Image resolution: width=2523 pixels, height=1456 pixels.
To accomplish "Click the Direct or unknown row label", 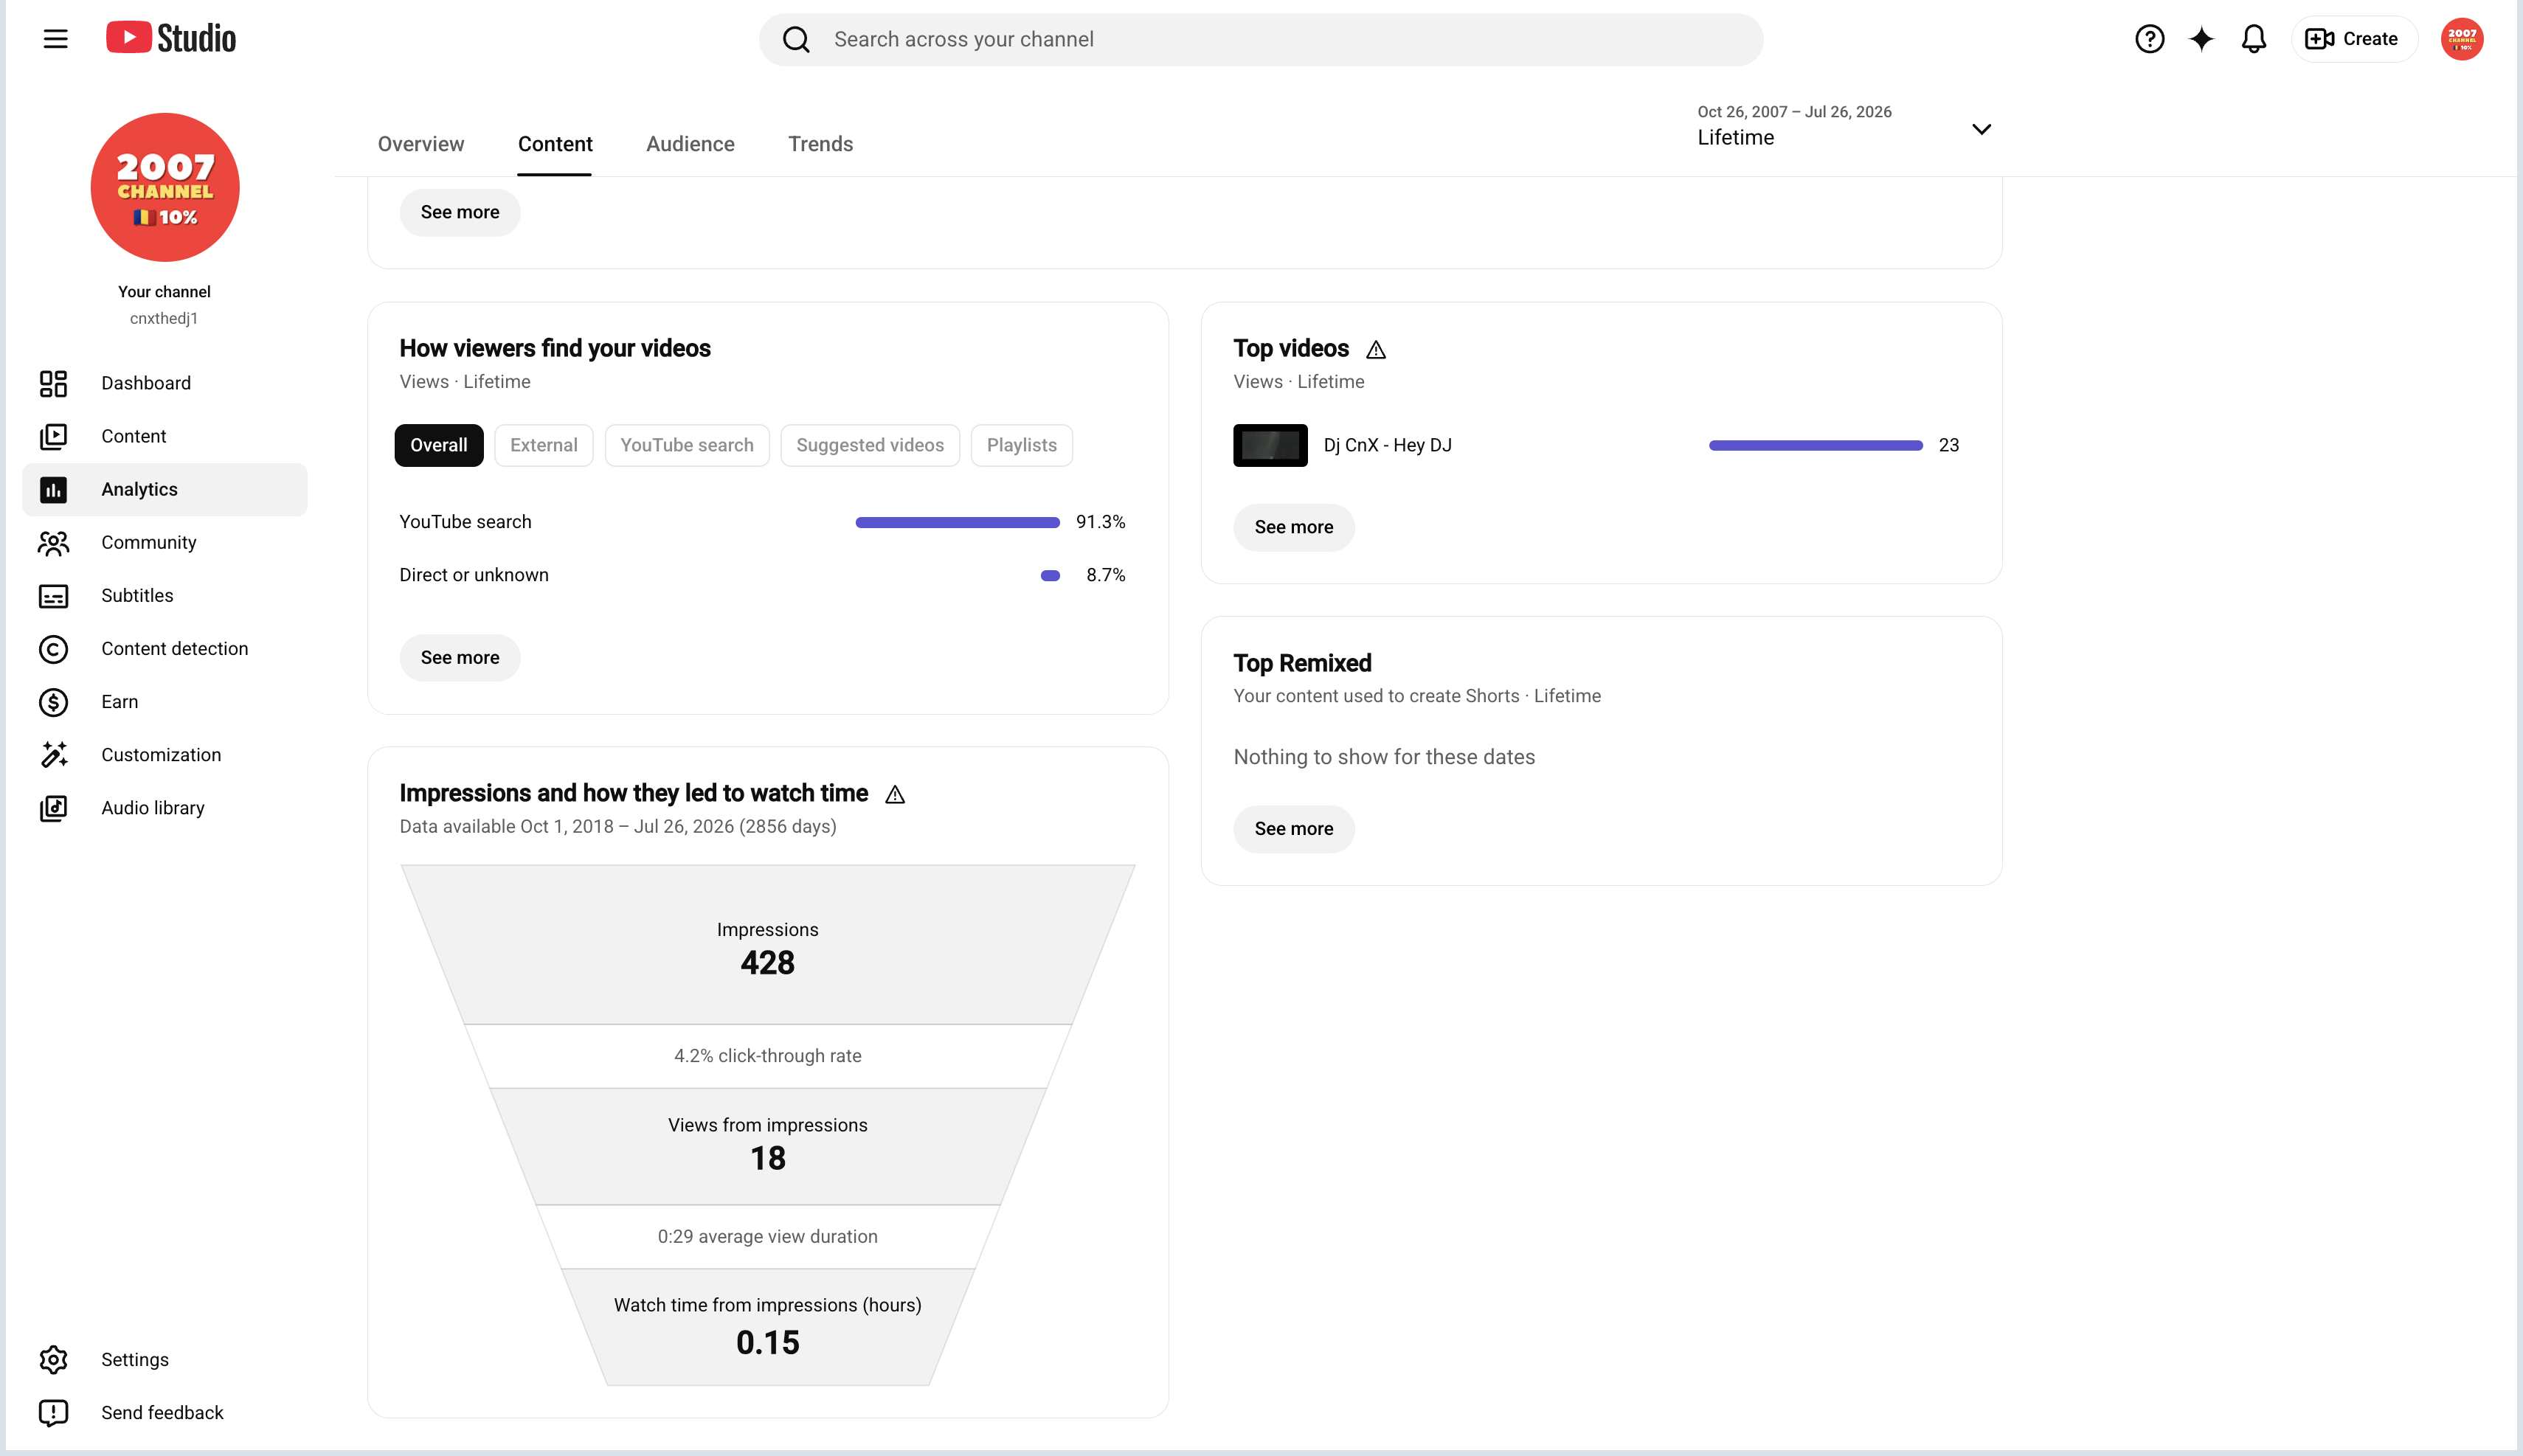I will coord(473,575).
